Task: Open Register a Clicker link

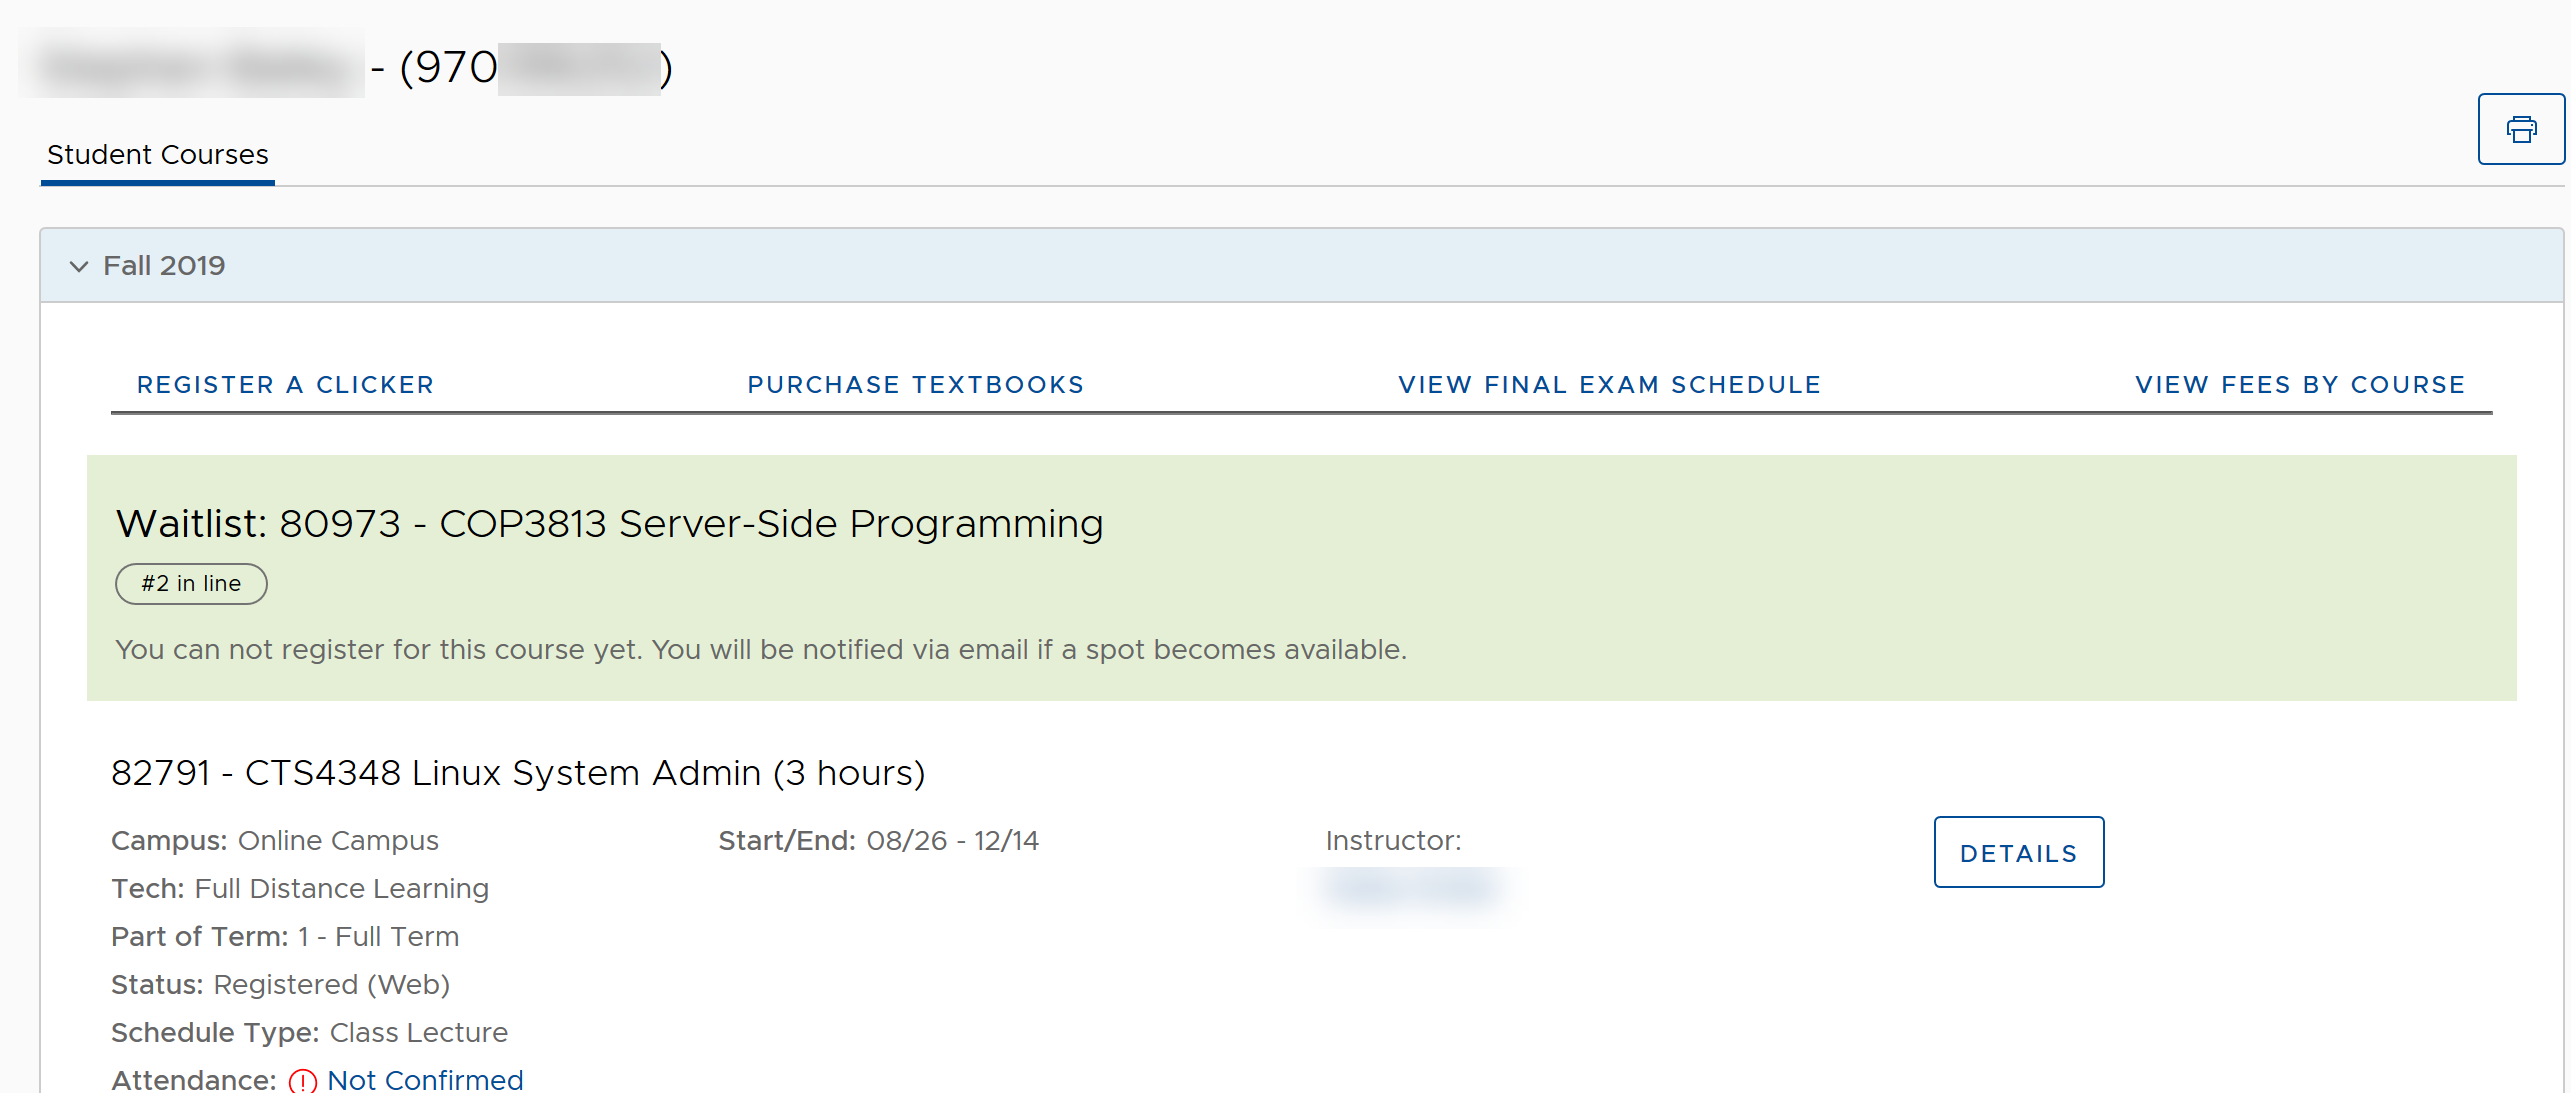Action: (286, 385)
